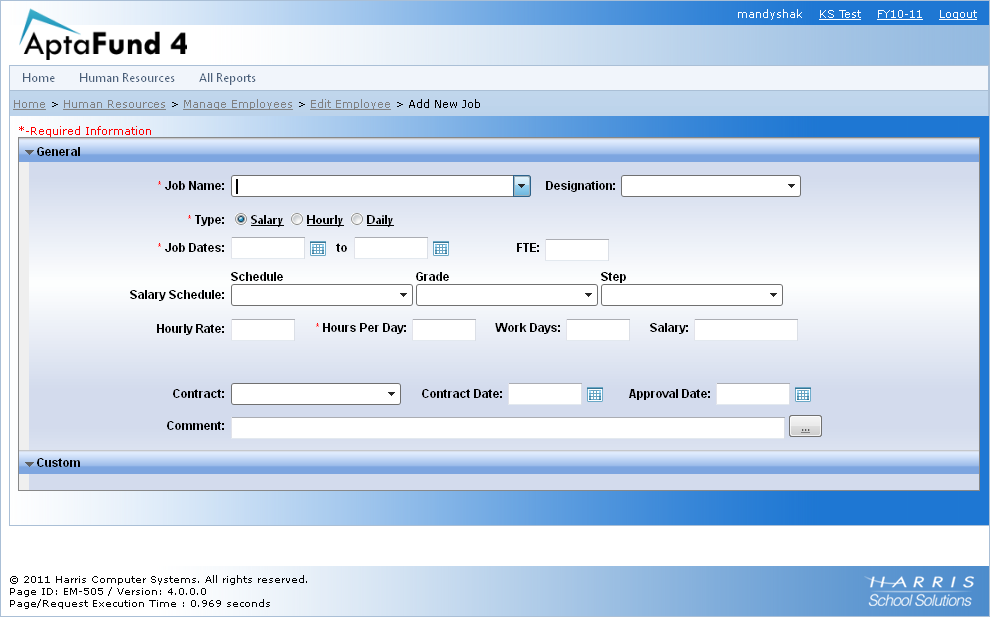Open the Schedule dropdown
Viewport: 990px width, 617px height.
321,295
